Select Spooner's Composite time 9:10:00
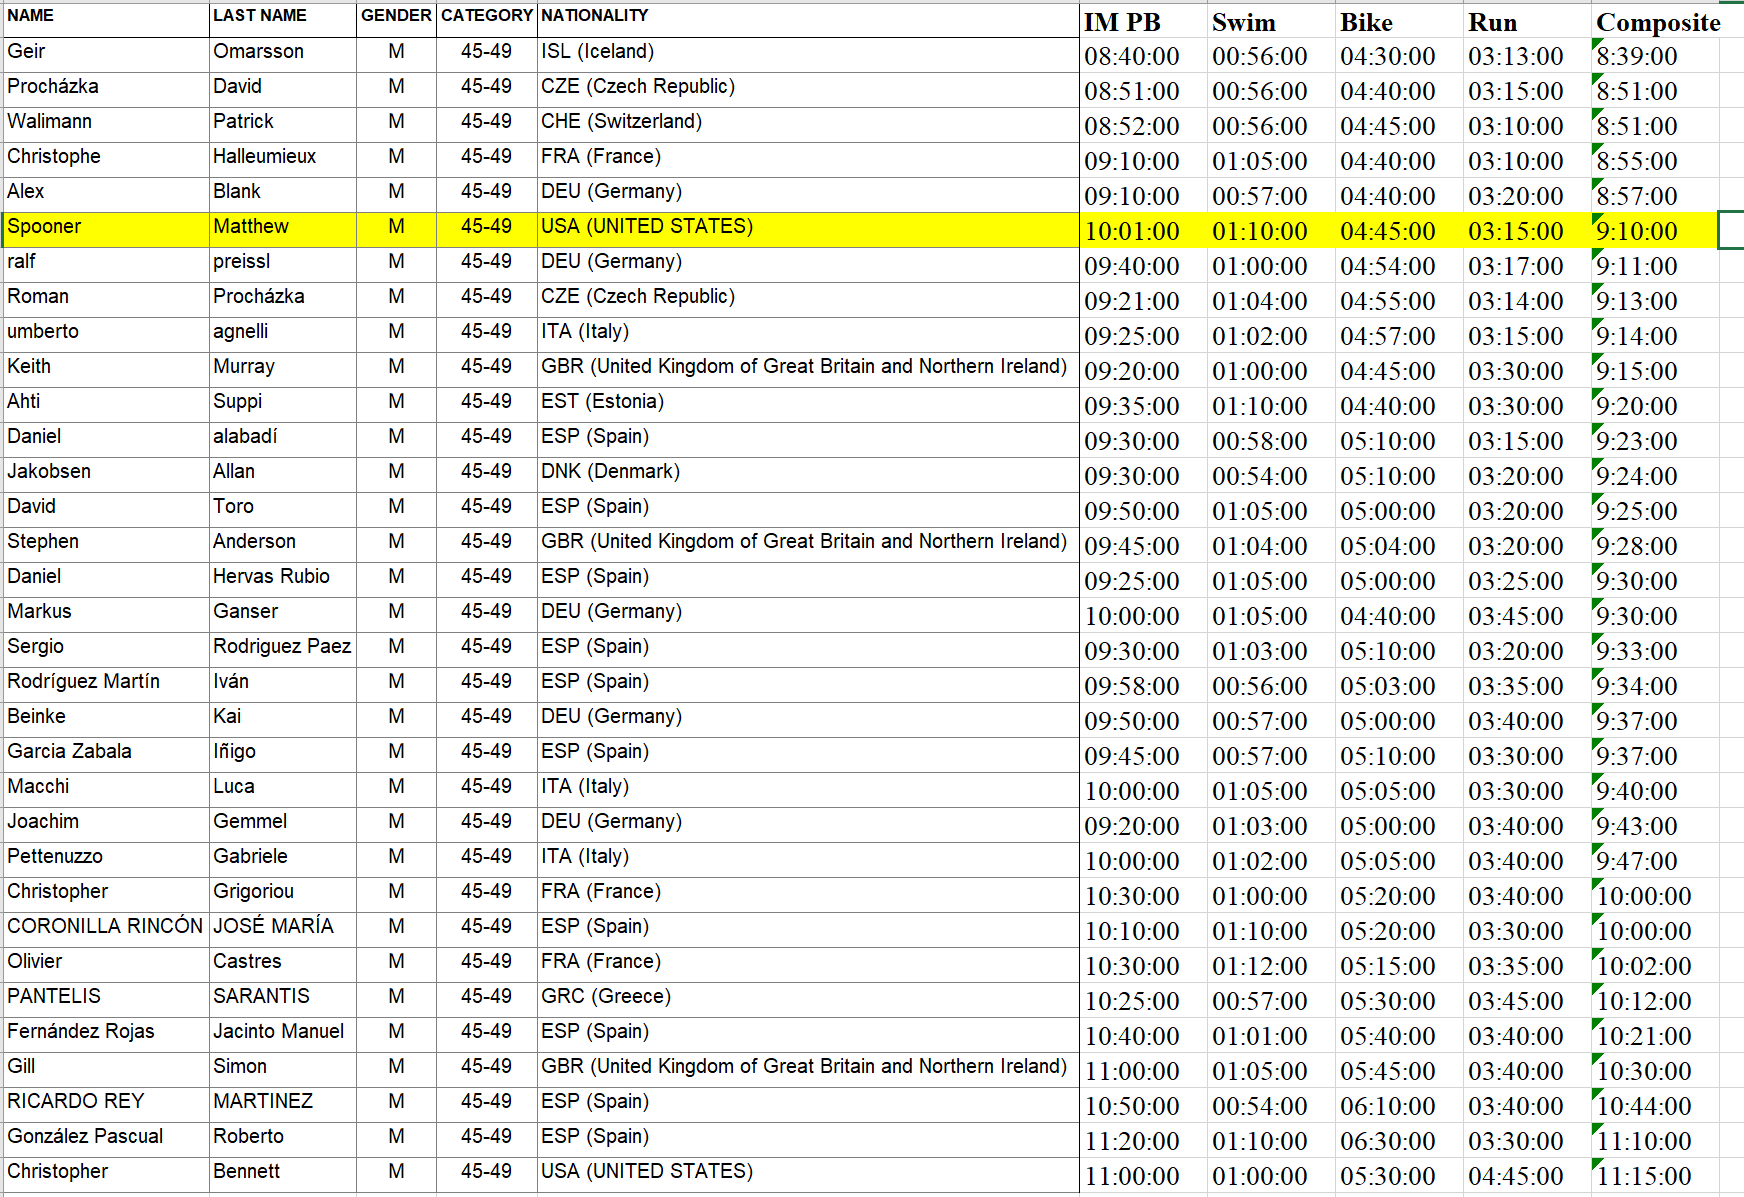Image resolution: width=1744 pixels, height=1197 pixels. [x=1656, y=231]
